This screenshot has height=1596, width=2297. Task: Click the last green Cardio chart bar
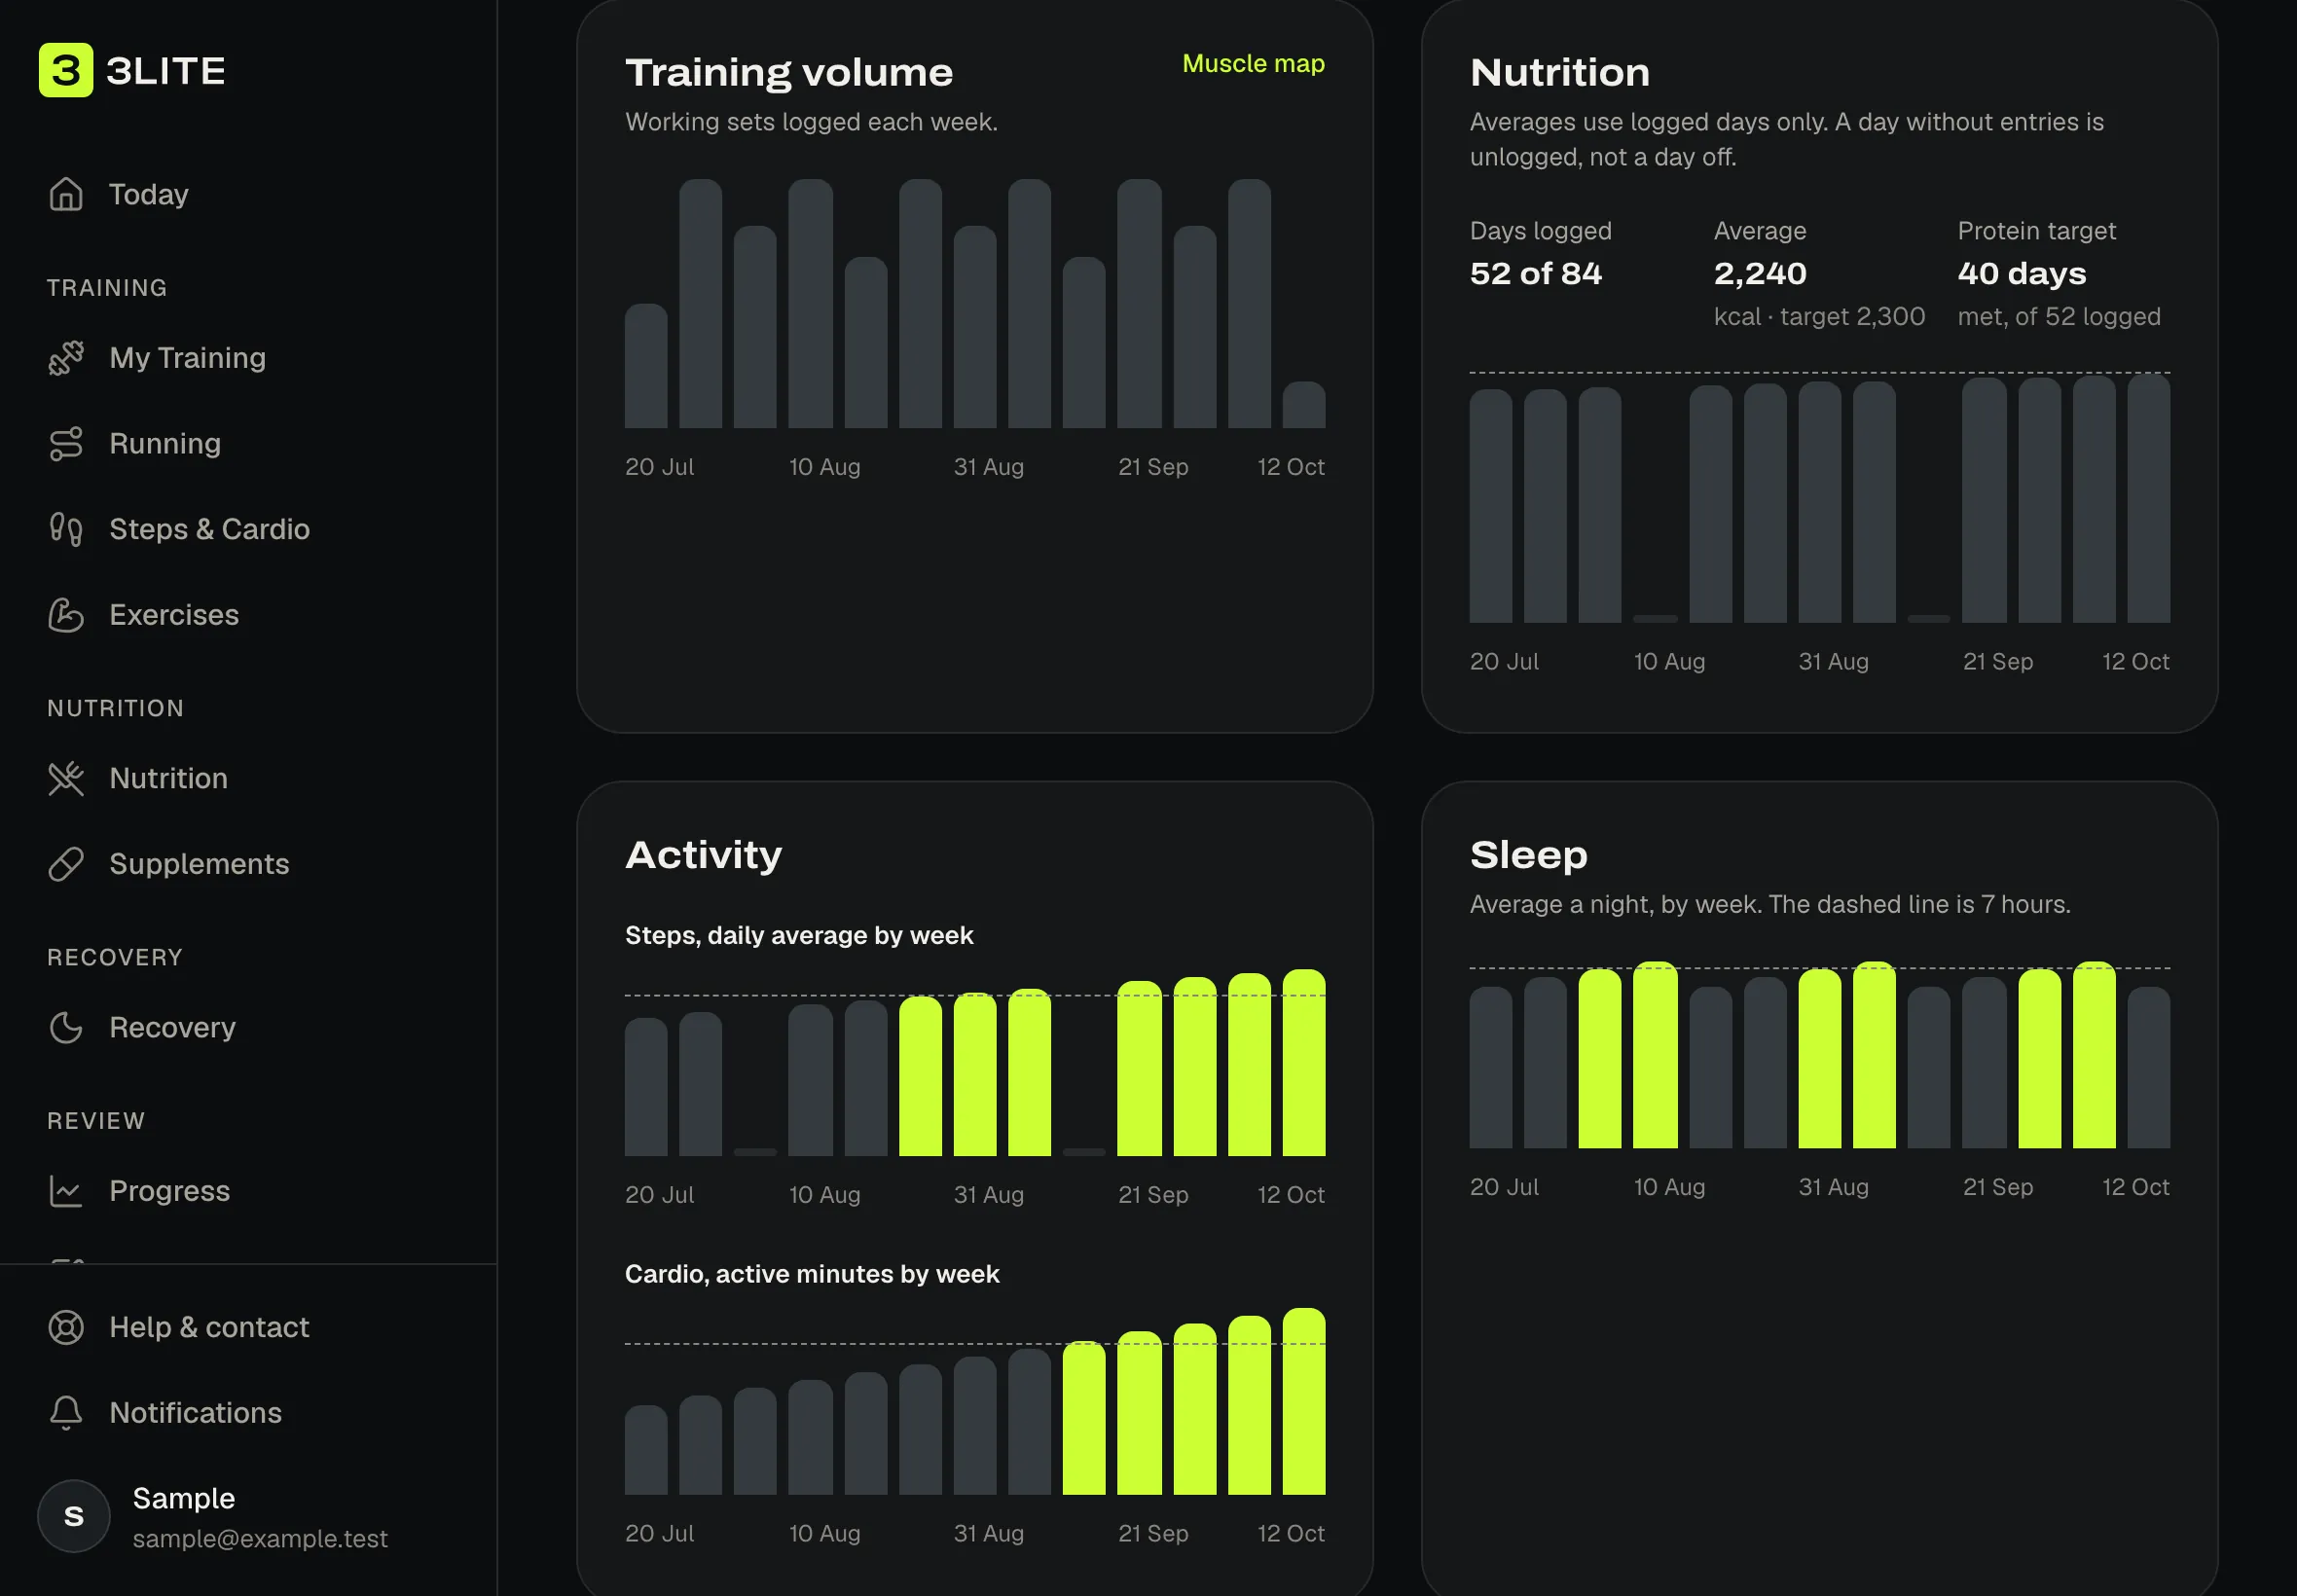1304,1402
